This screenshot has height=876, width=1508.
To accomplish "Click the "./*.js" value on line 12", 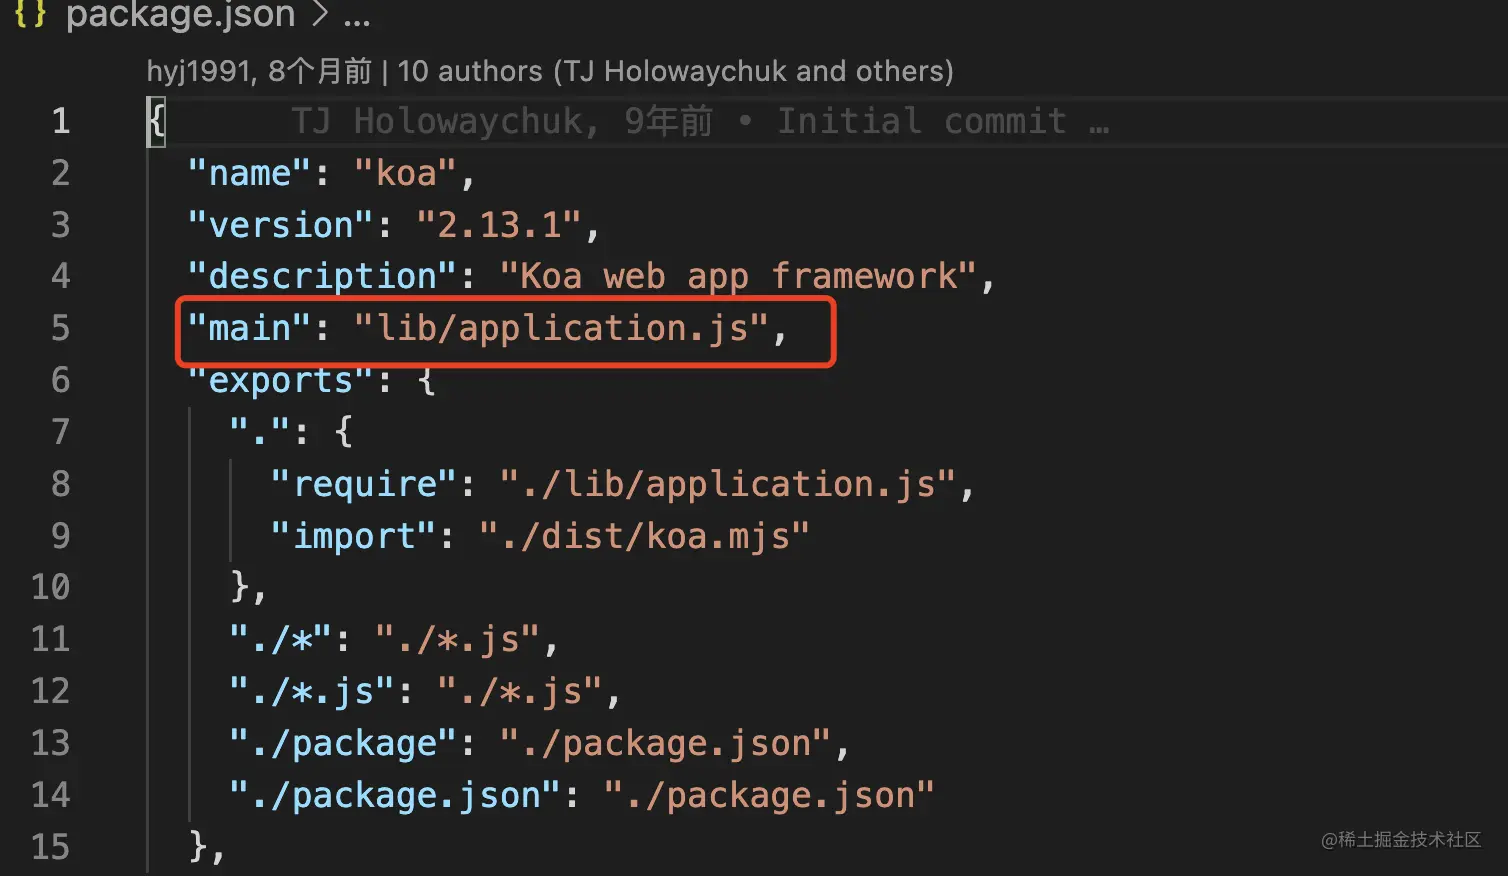I will [520, 691].
